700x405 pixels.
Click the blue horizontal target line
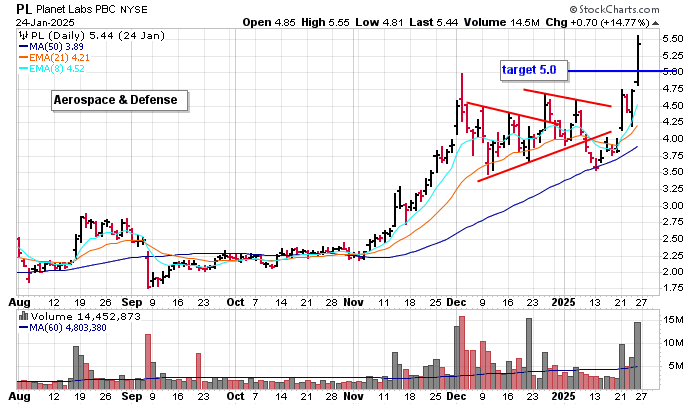tap(610, 71)
